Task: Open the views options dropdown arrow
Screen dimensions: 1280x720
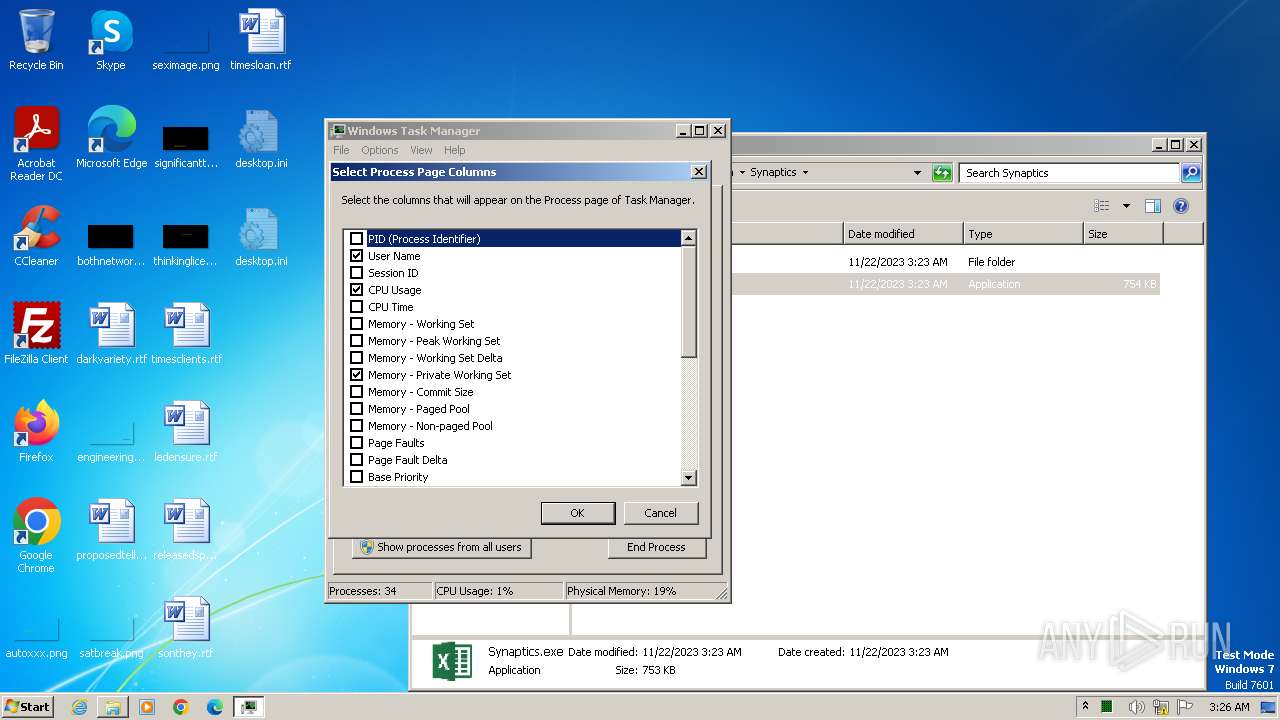Action: pos(1126,206)
